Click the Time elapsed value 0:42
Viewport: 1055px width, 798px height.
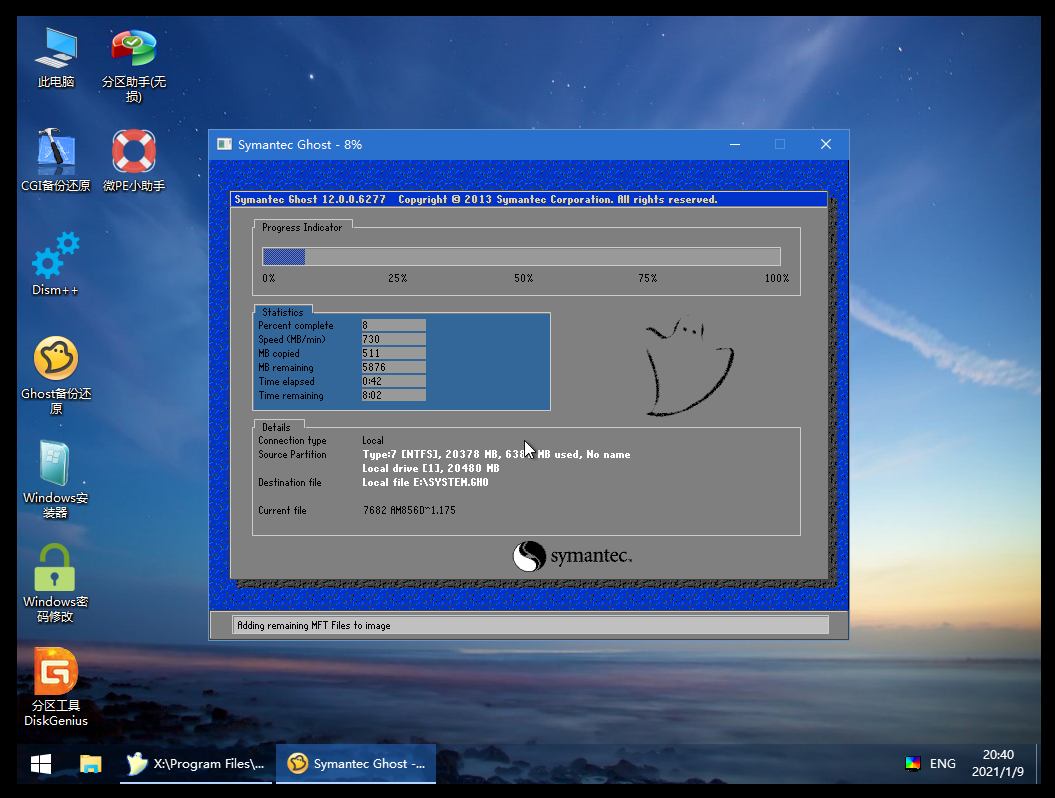click(x=394, y=382)
